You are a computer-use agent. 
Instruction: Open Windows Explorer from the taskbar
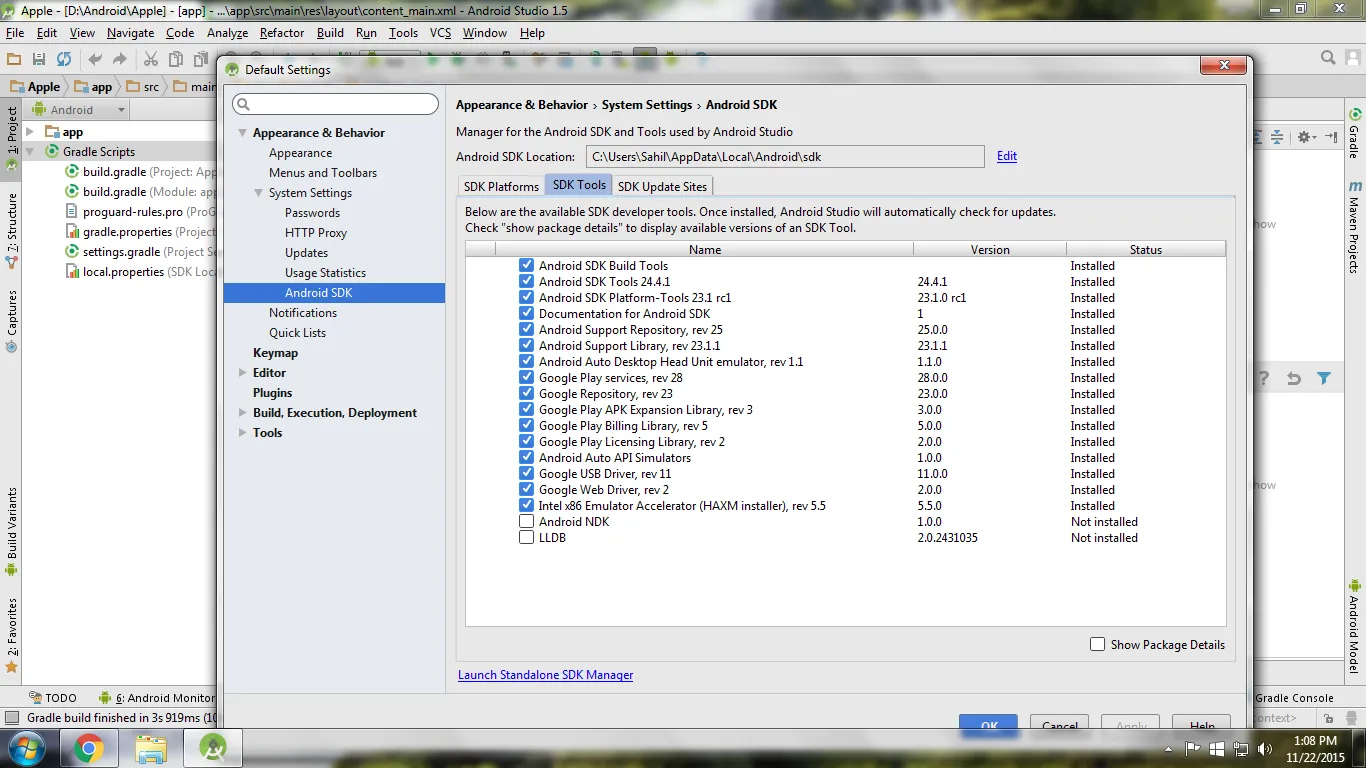coord(151,748)
